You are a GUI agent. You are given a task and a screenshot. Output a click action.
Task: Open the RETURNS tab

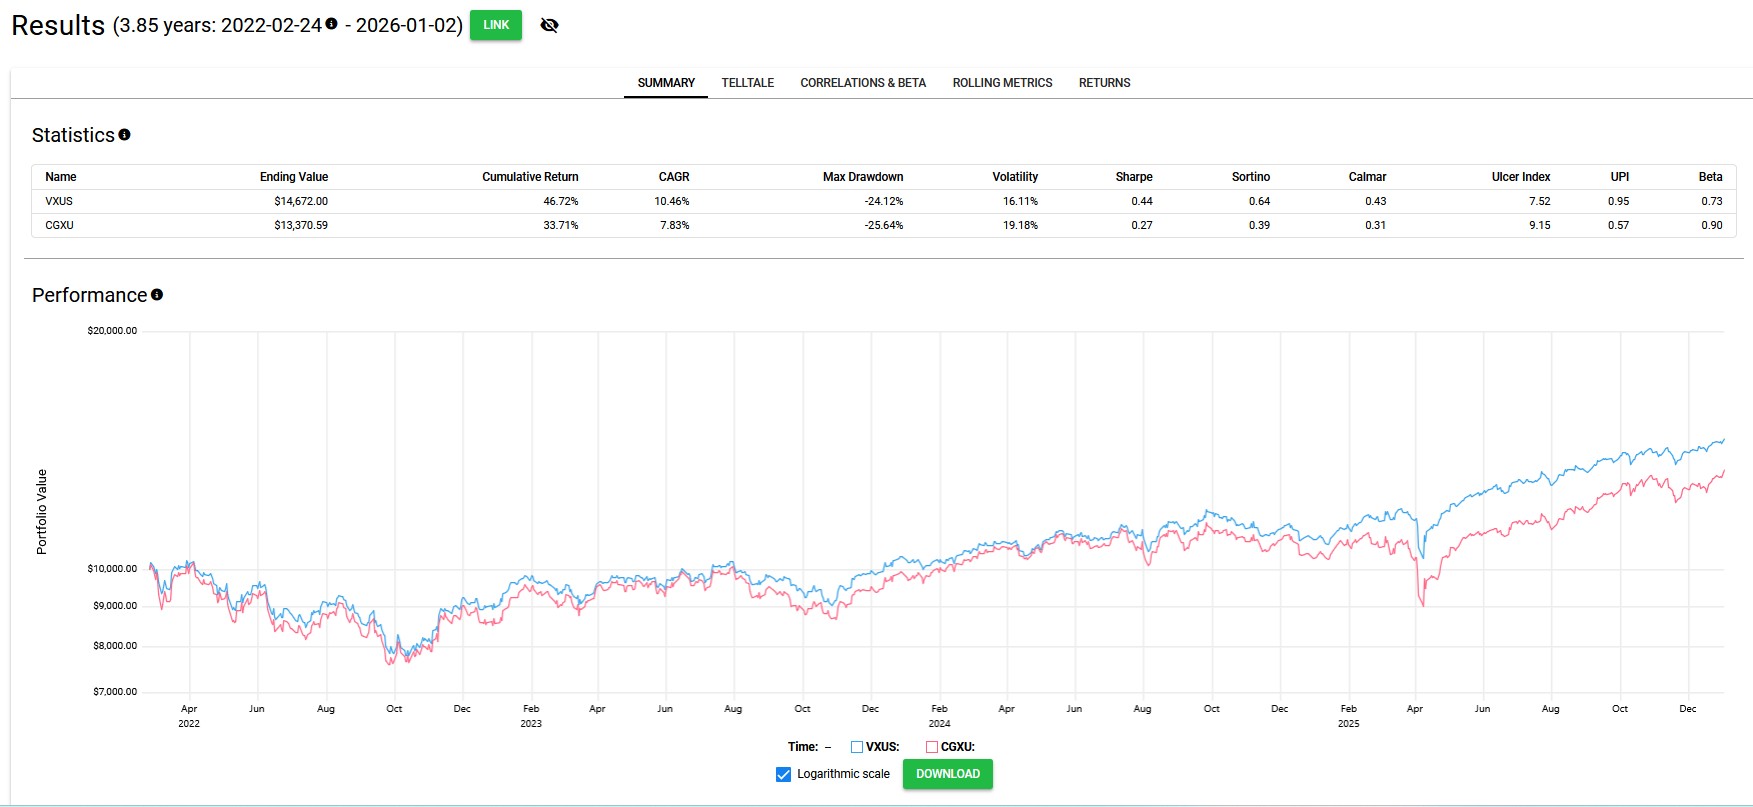[1104, 83]
